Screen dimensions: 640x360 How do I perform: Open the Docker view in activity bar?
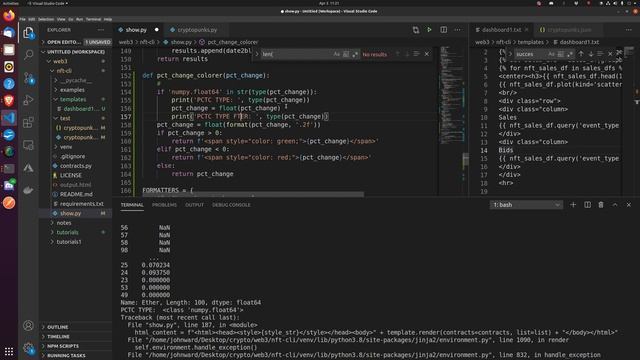[29, 190]
